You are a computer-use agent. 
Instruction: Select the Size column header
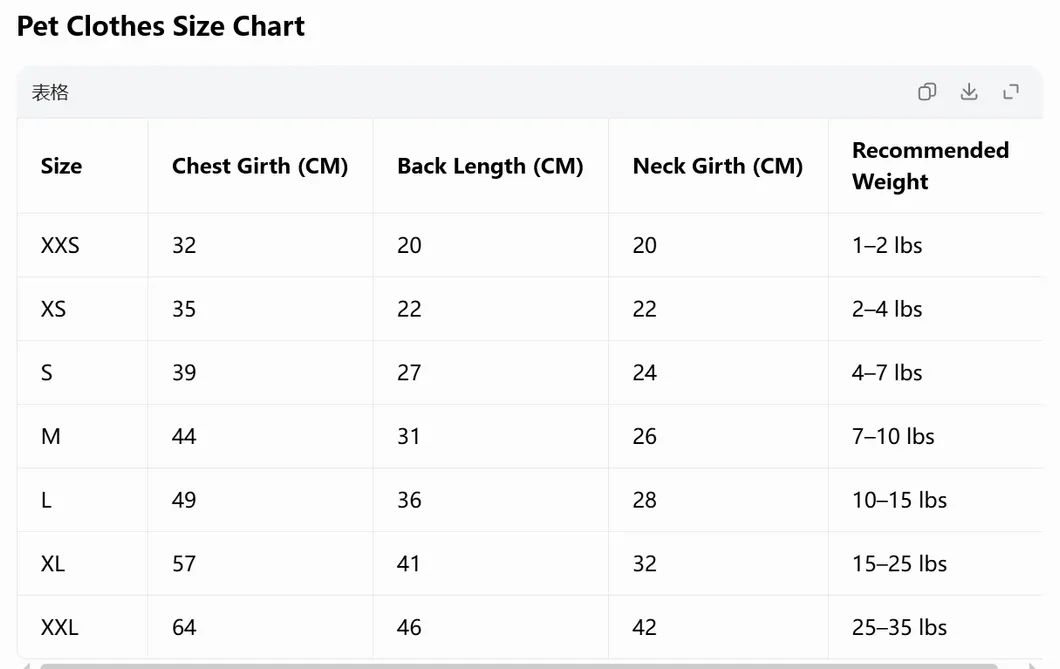tap(62, 166)
